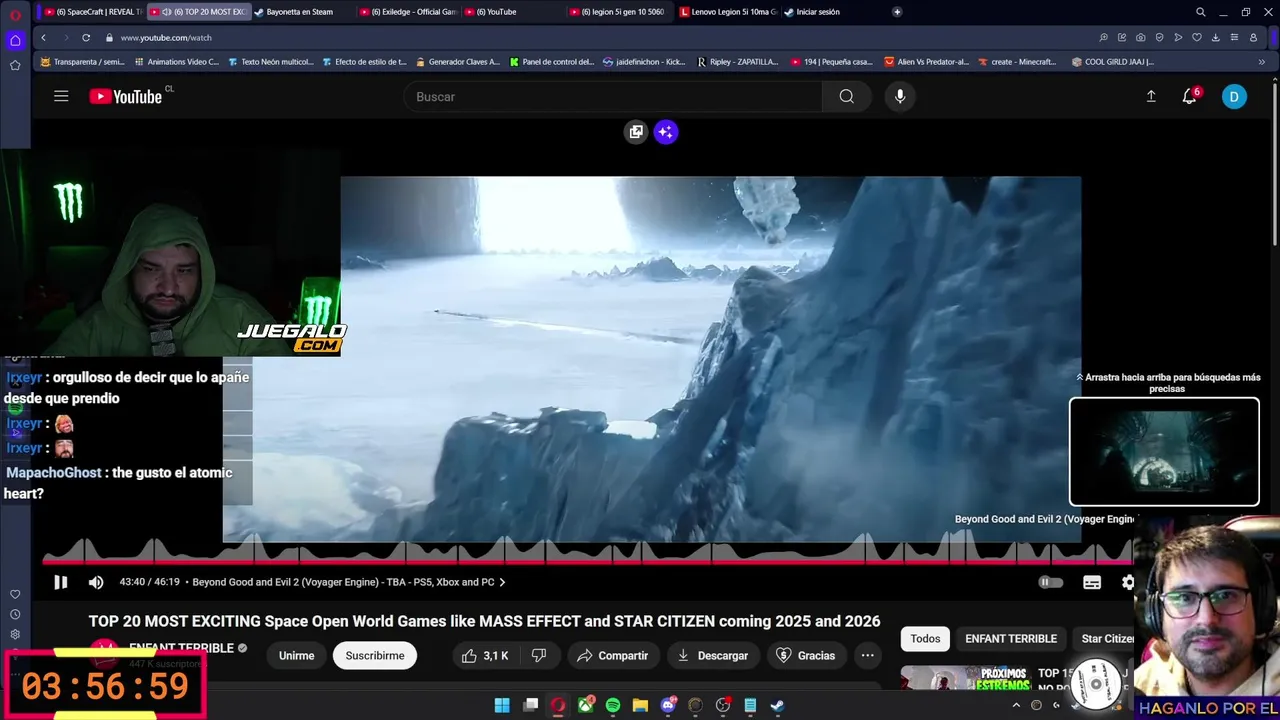Switch to the SpaceCraft REVEAL browser tab

93,12
